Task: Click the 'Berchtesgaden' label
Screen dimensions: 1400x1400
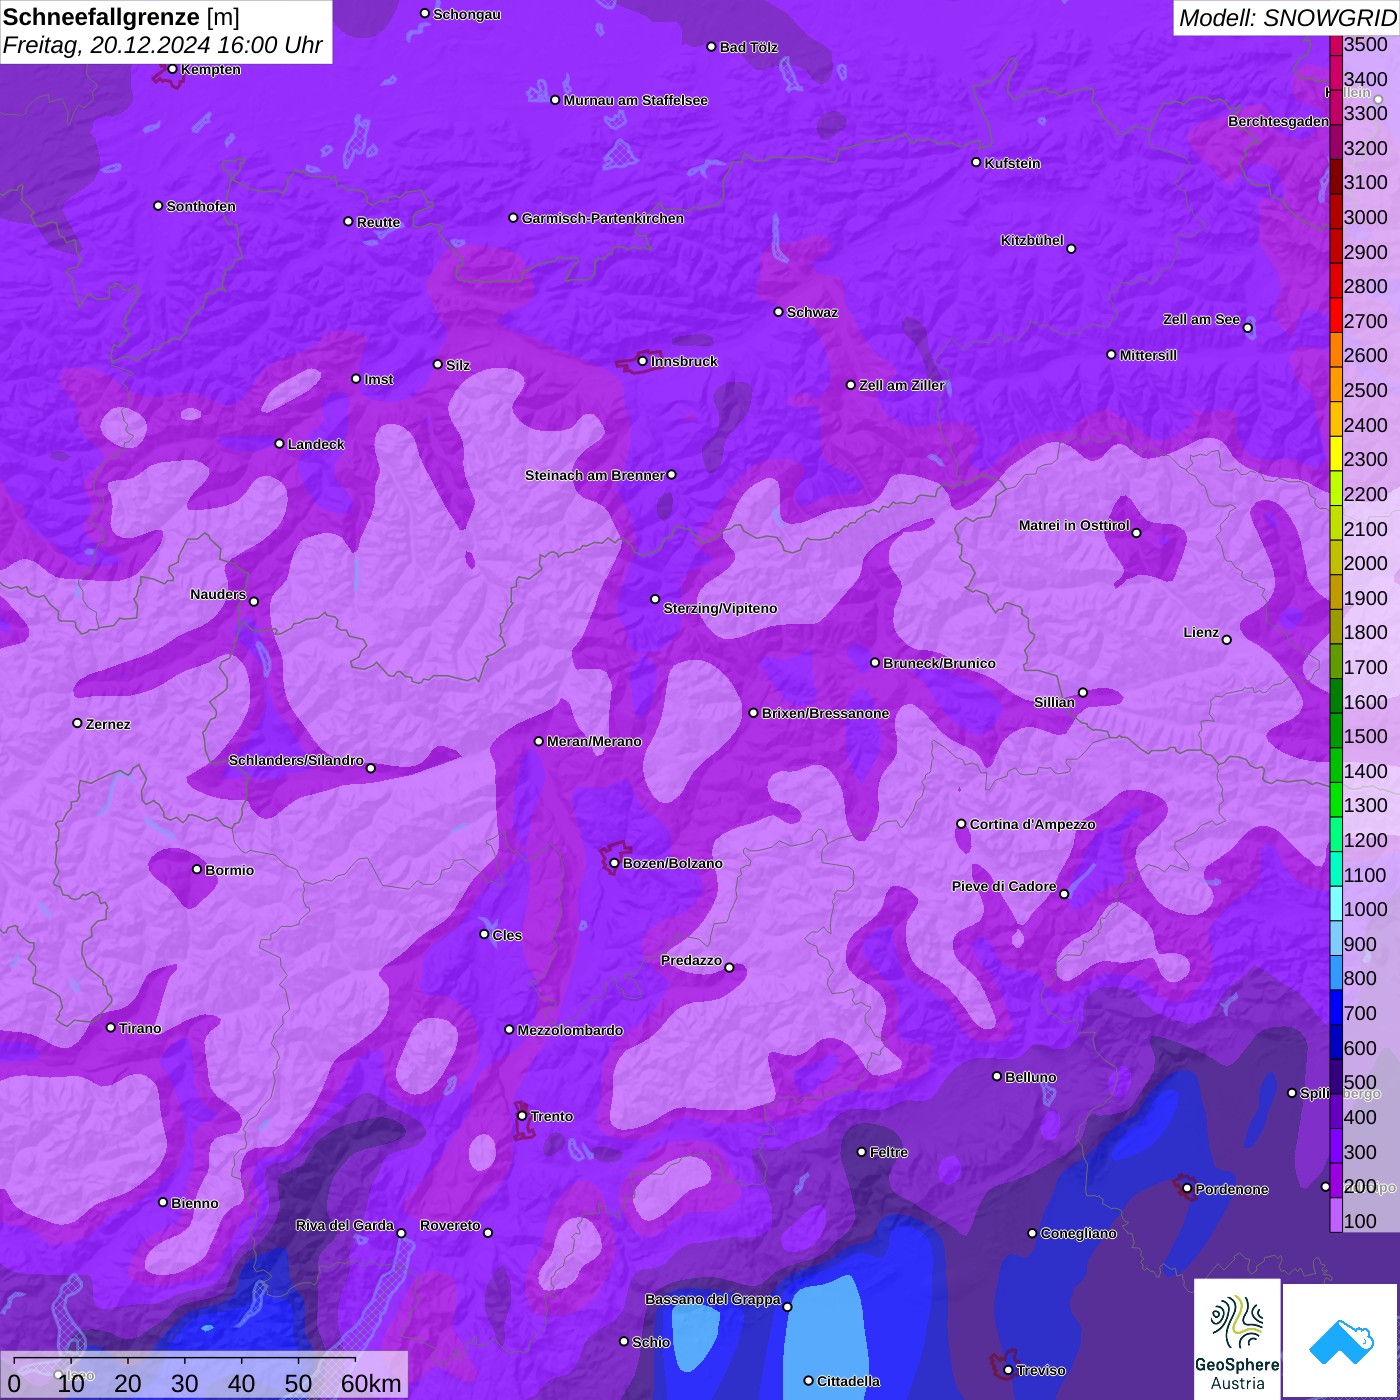Action: tap(1278, 121)
